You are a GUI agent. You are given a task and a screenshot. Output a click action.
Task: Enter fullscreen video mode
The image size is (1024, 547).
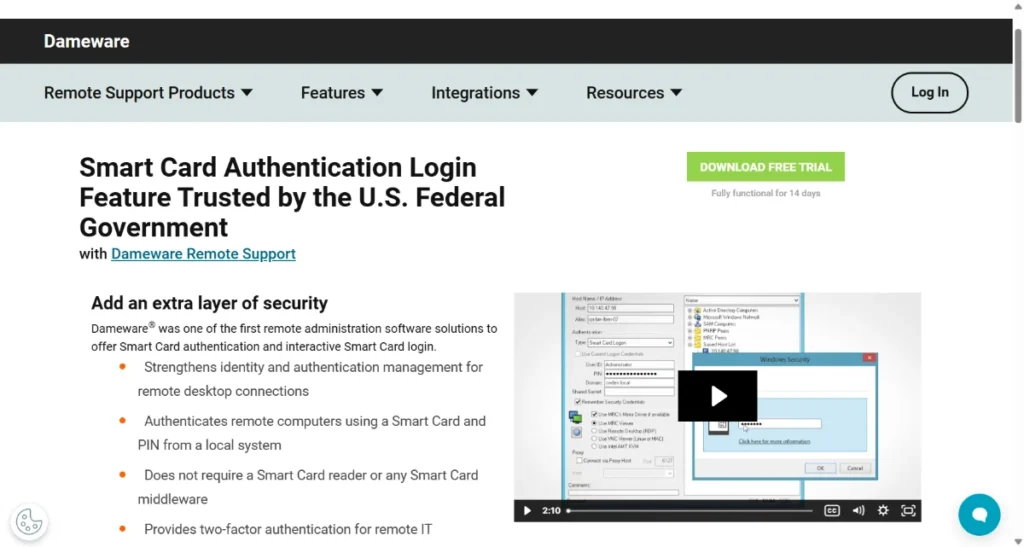pyautogui.click(x=908, y=510)
